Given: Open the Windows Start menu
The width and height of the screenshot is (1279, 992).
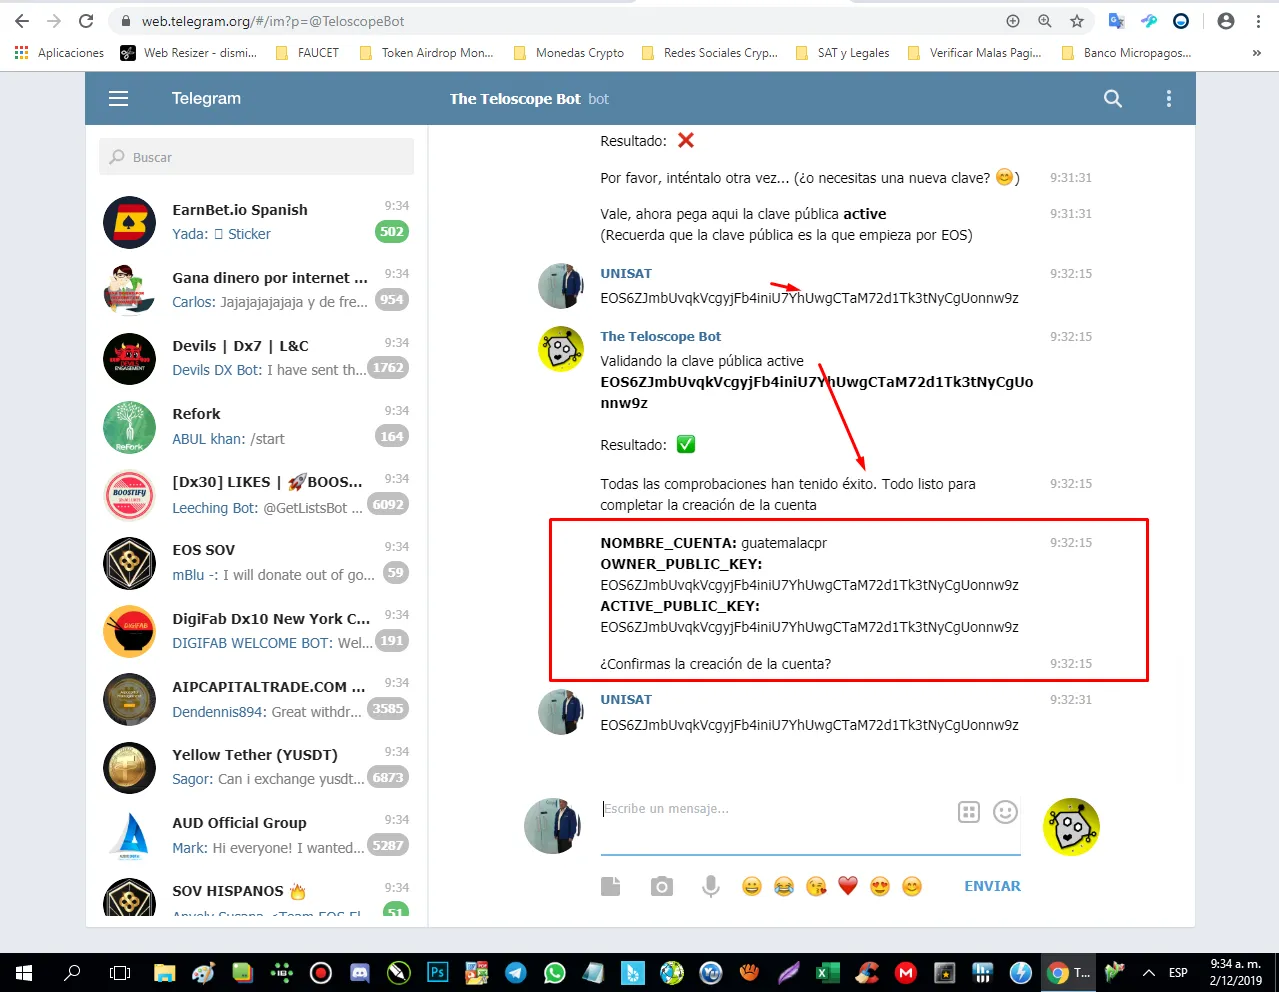Looking at the screenshot, I should point(23,972).
